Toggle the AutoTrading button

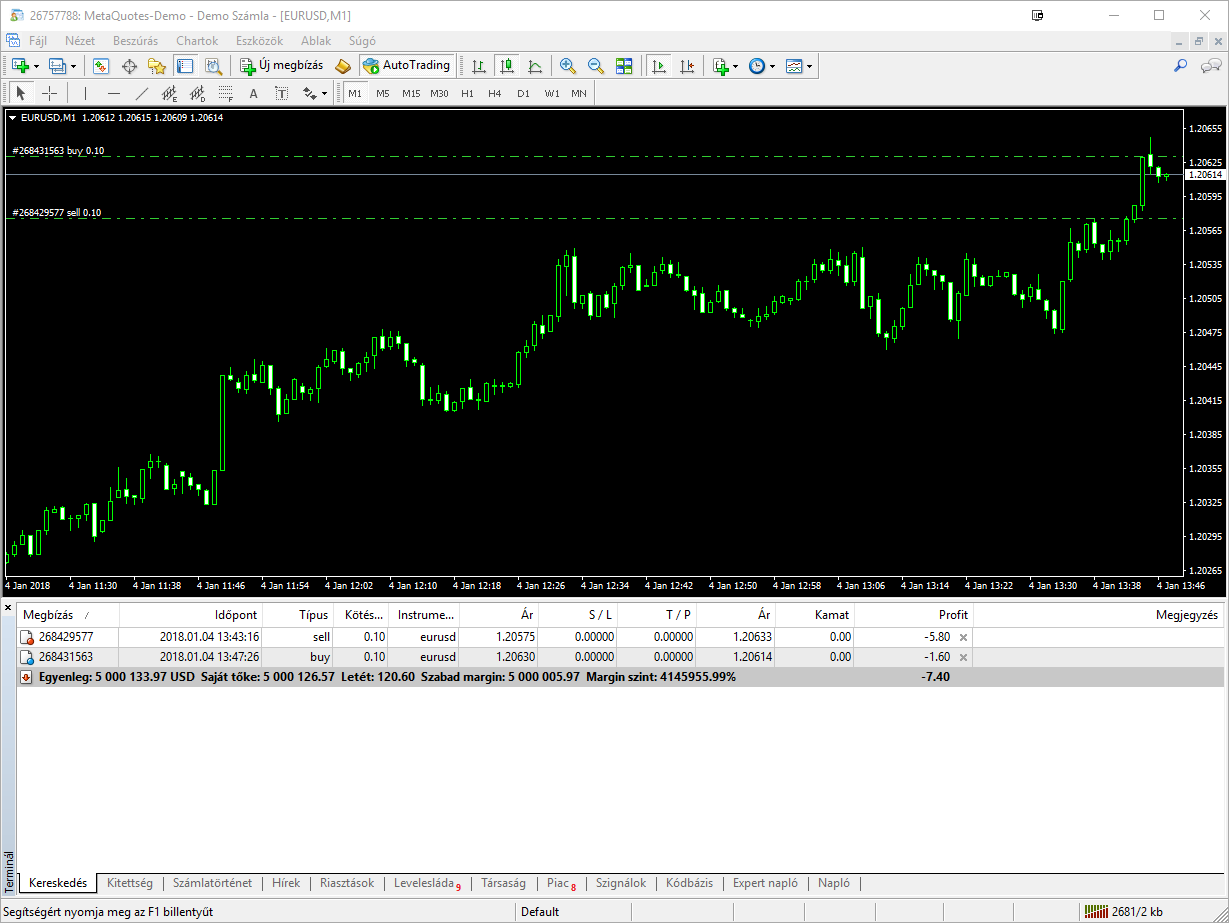pos(407,66)
